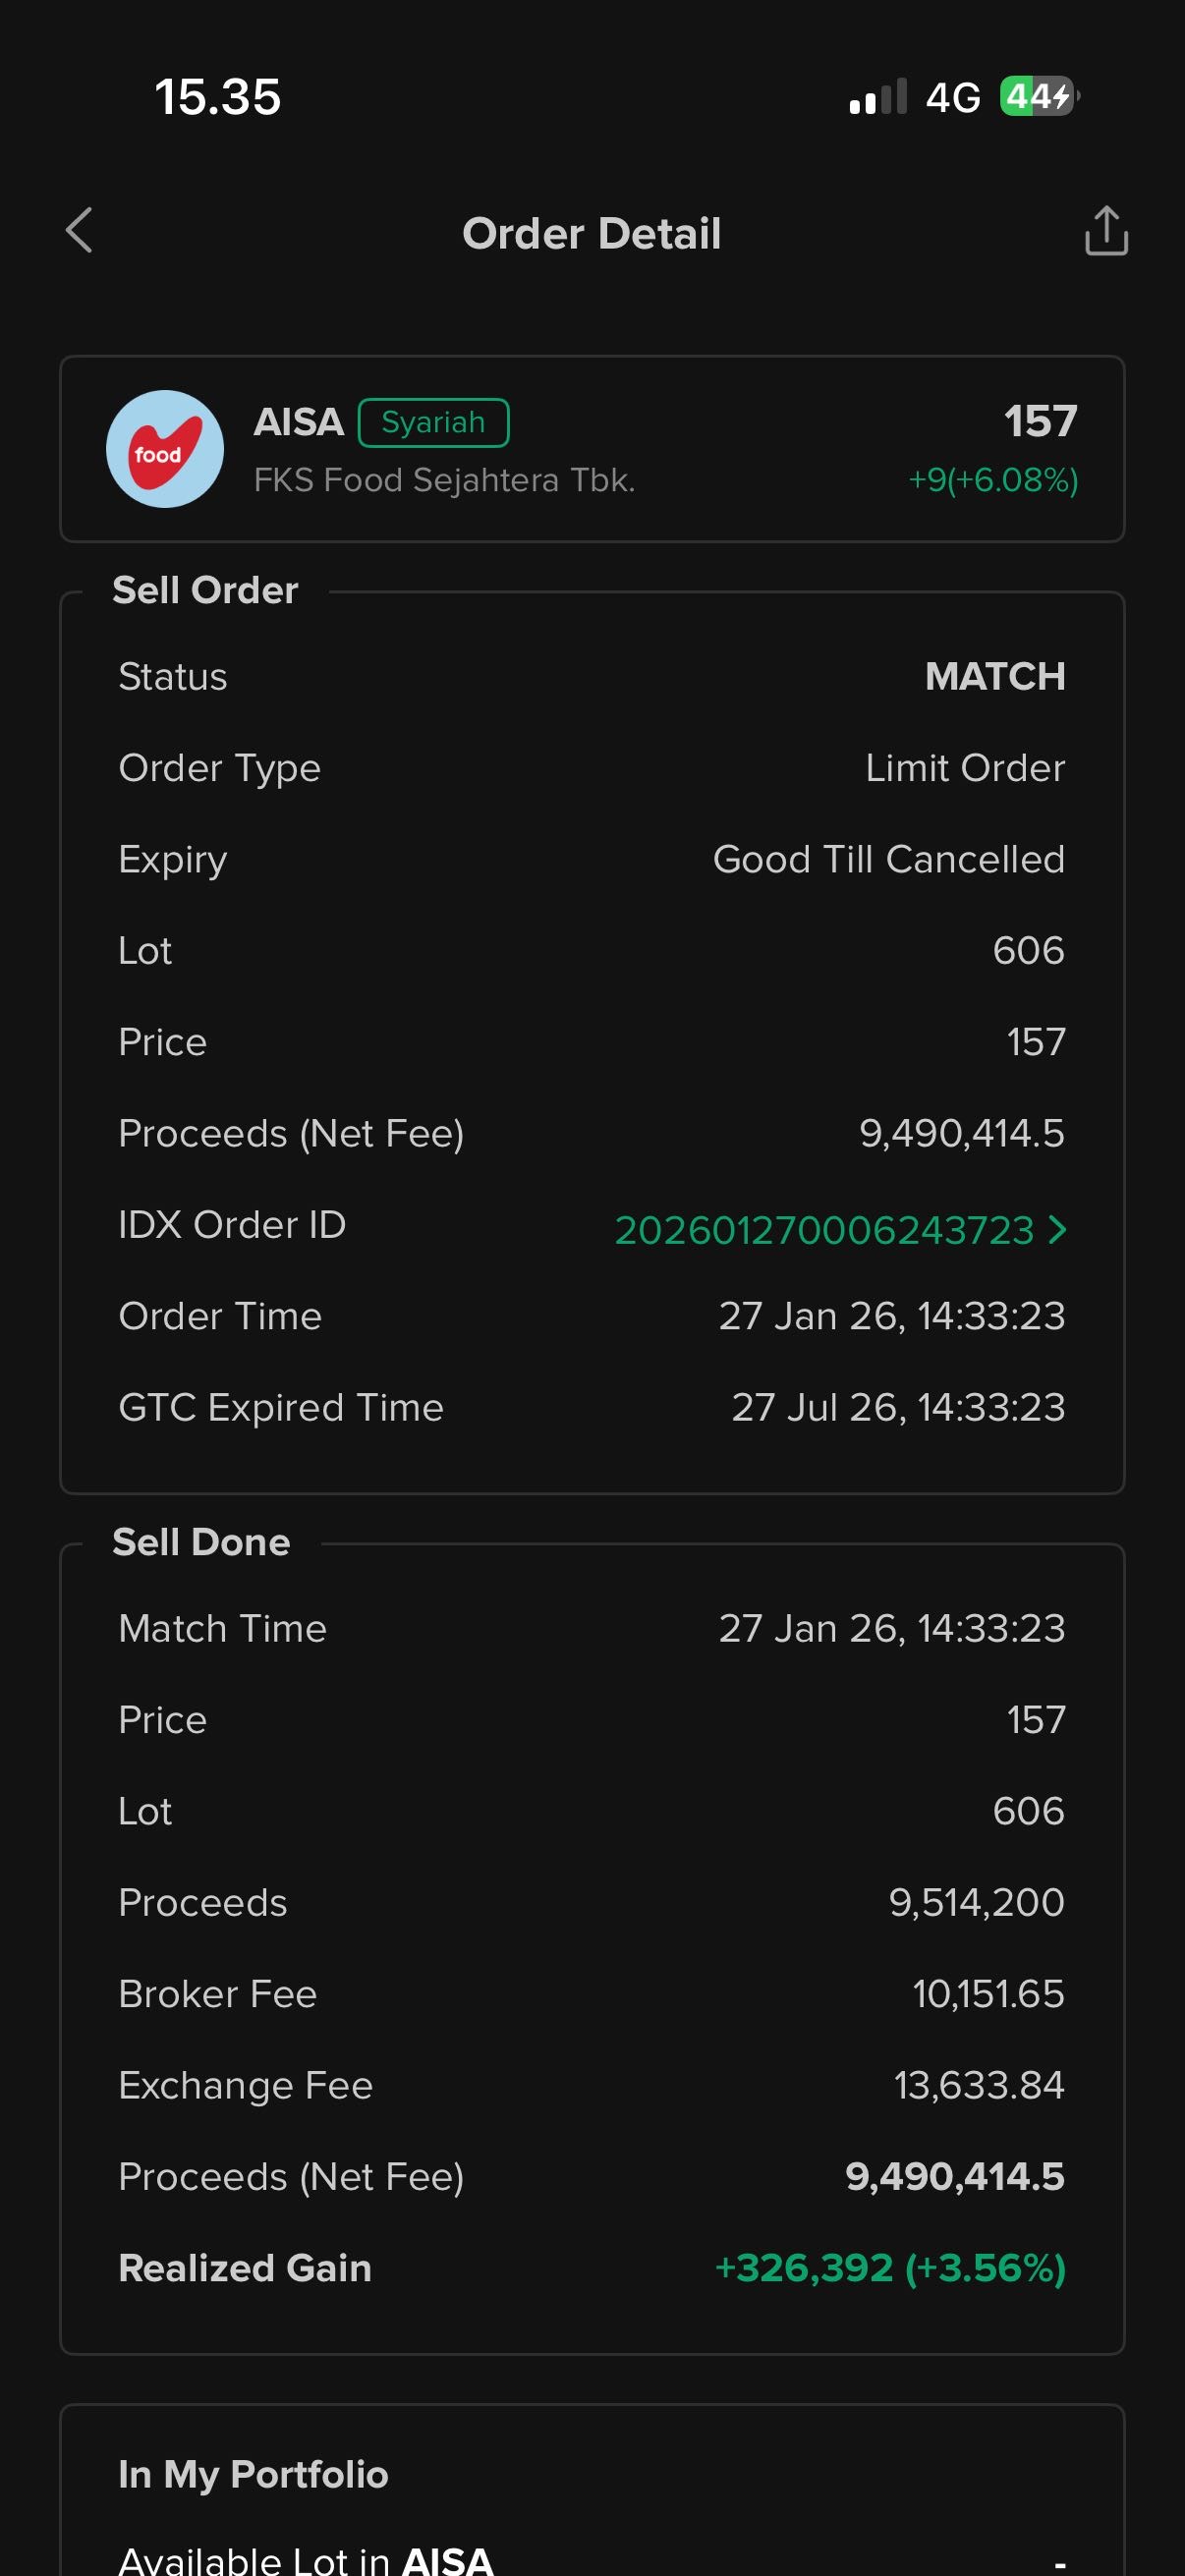Tap the MATCH status value

pyautogui.click(x=994, y=677)
